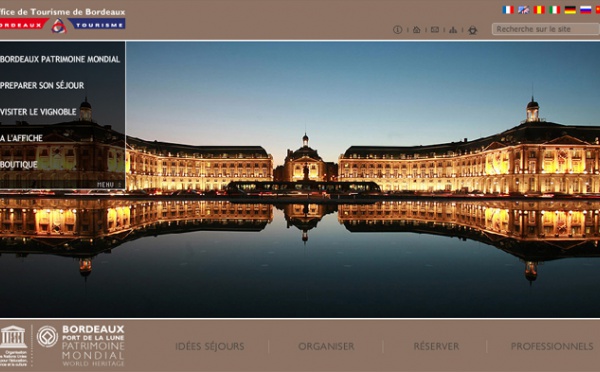
Task: Select Visiter le vignoble
Action: [38, 112]
